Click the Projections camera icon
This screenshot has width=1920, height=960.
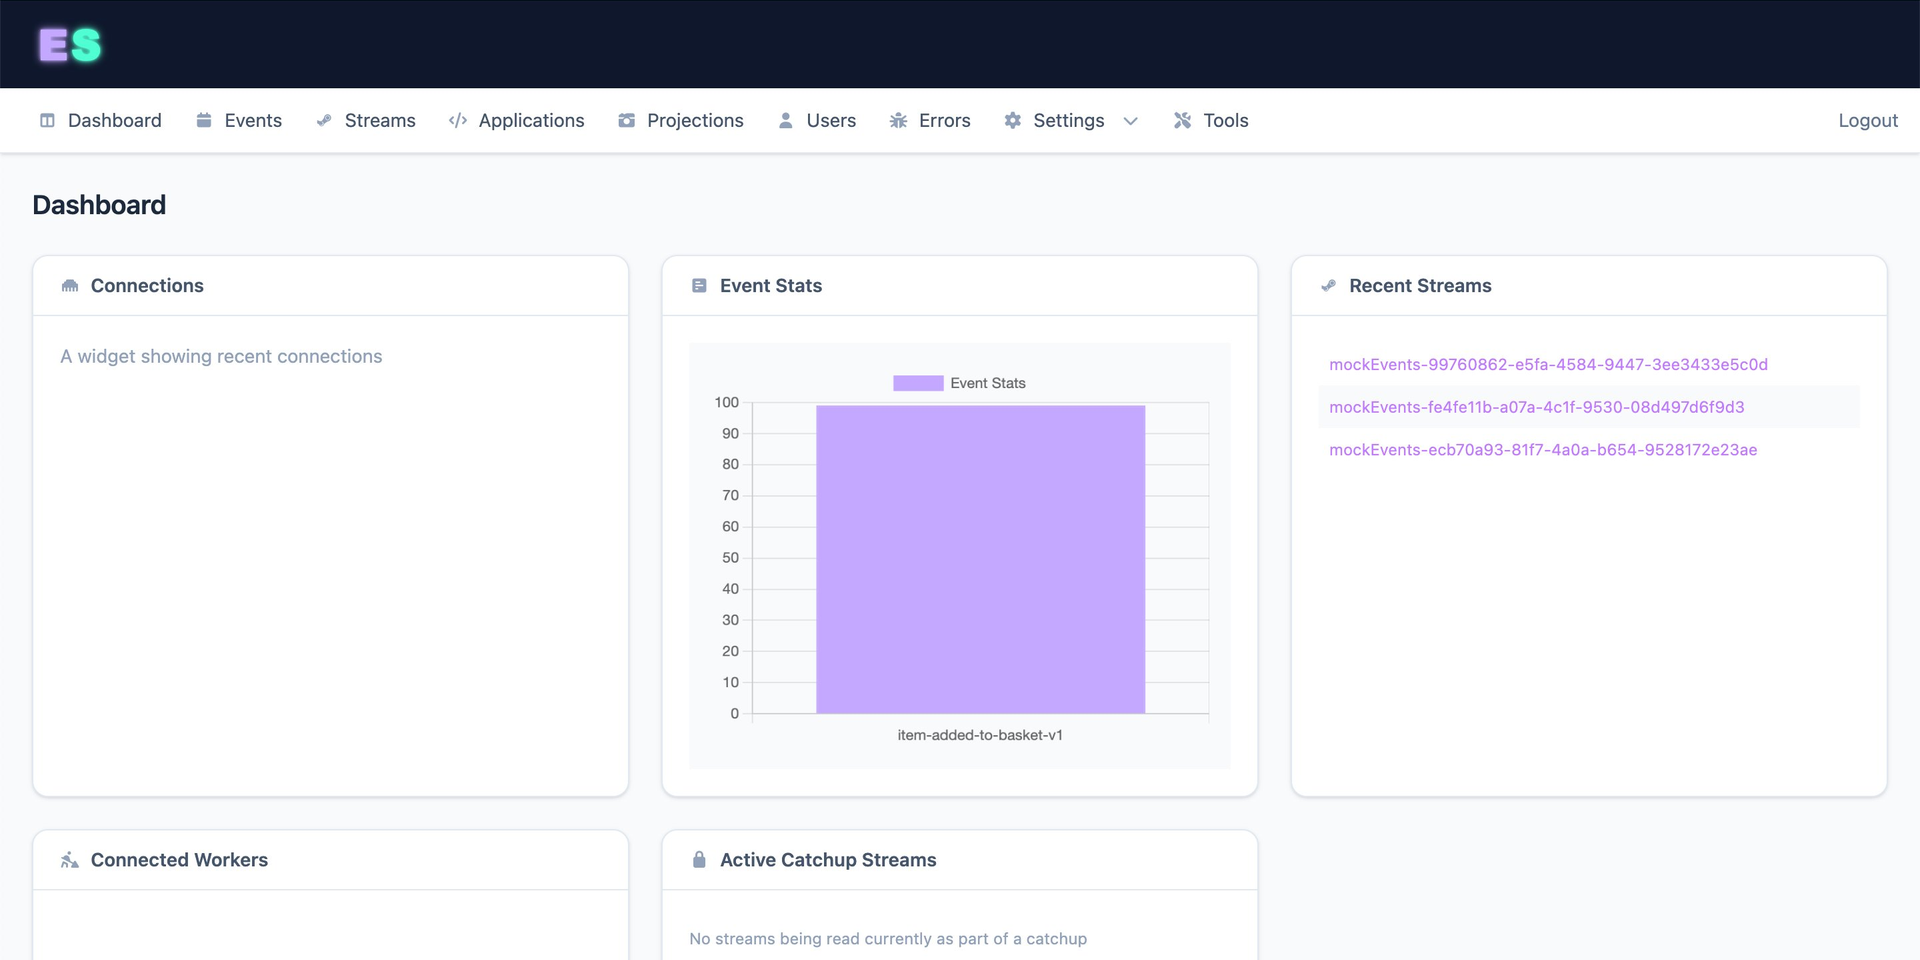click(x=627, y=120)
